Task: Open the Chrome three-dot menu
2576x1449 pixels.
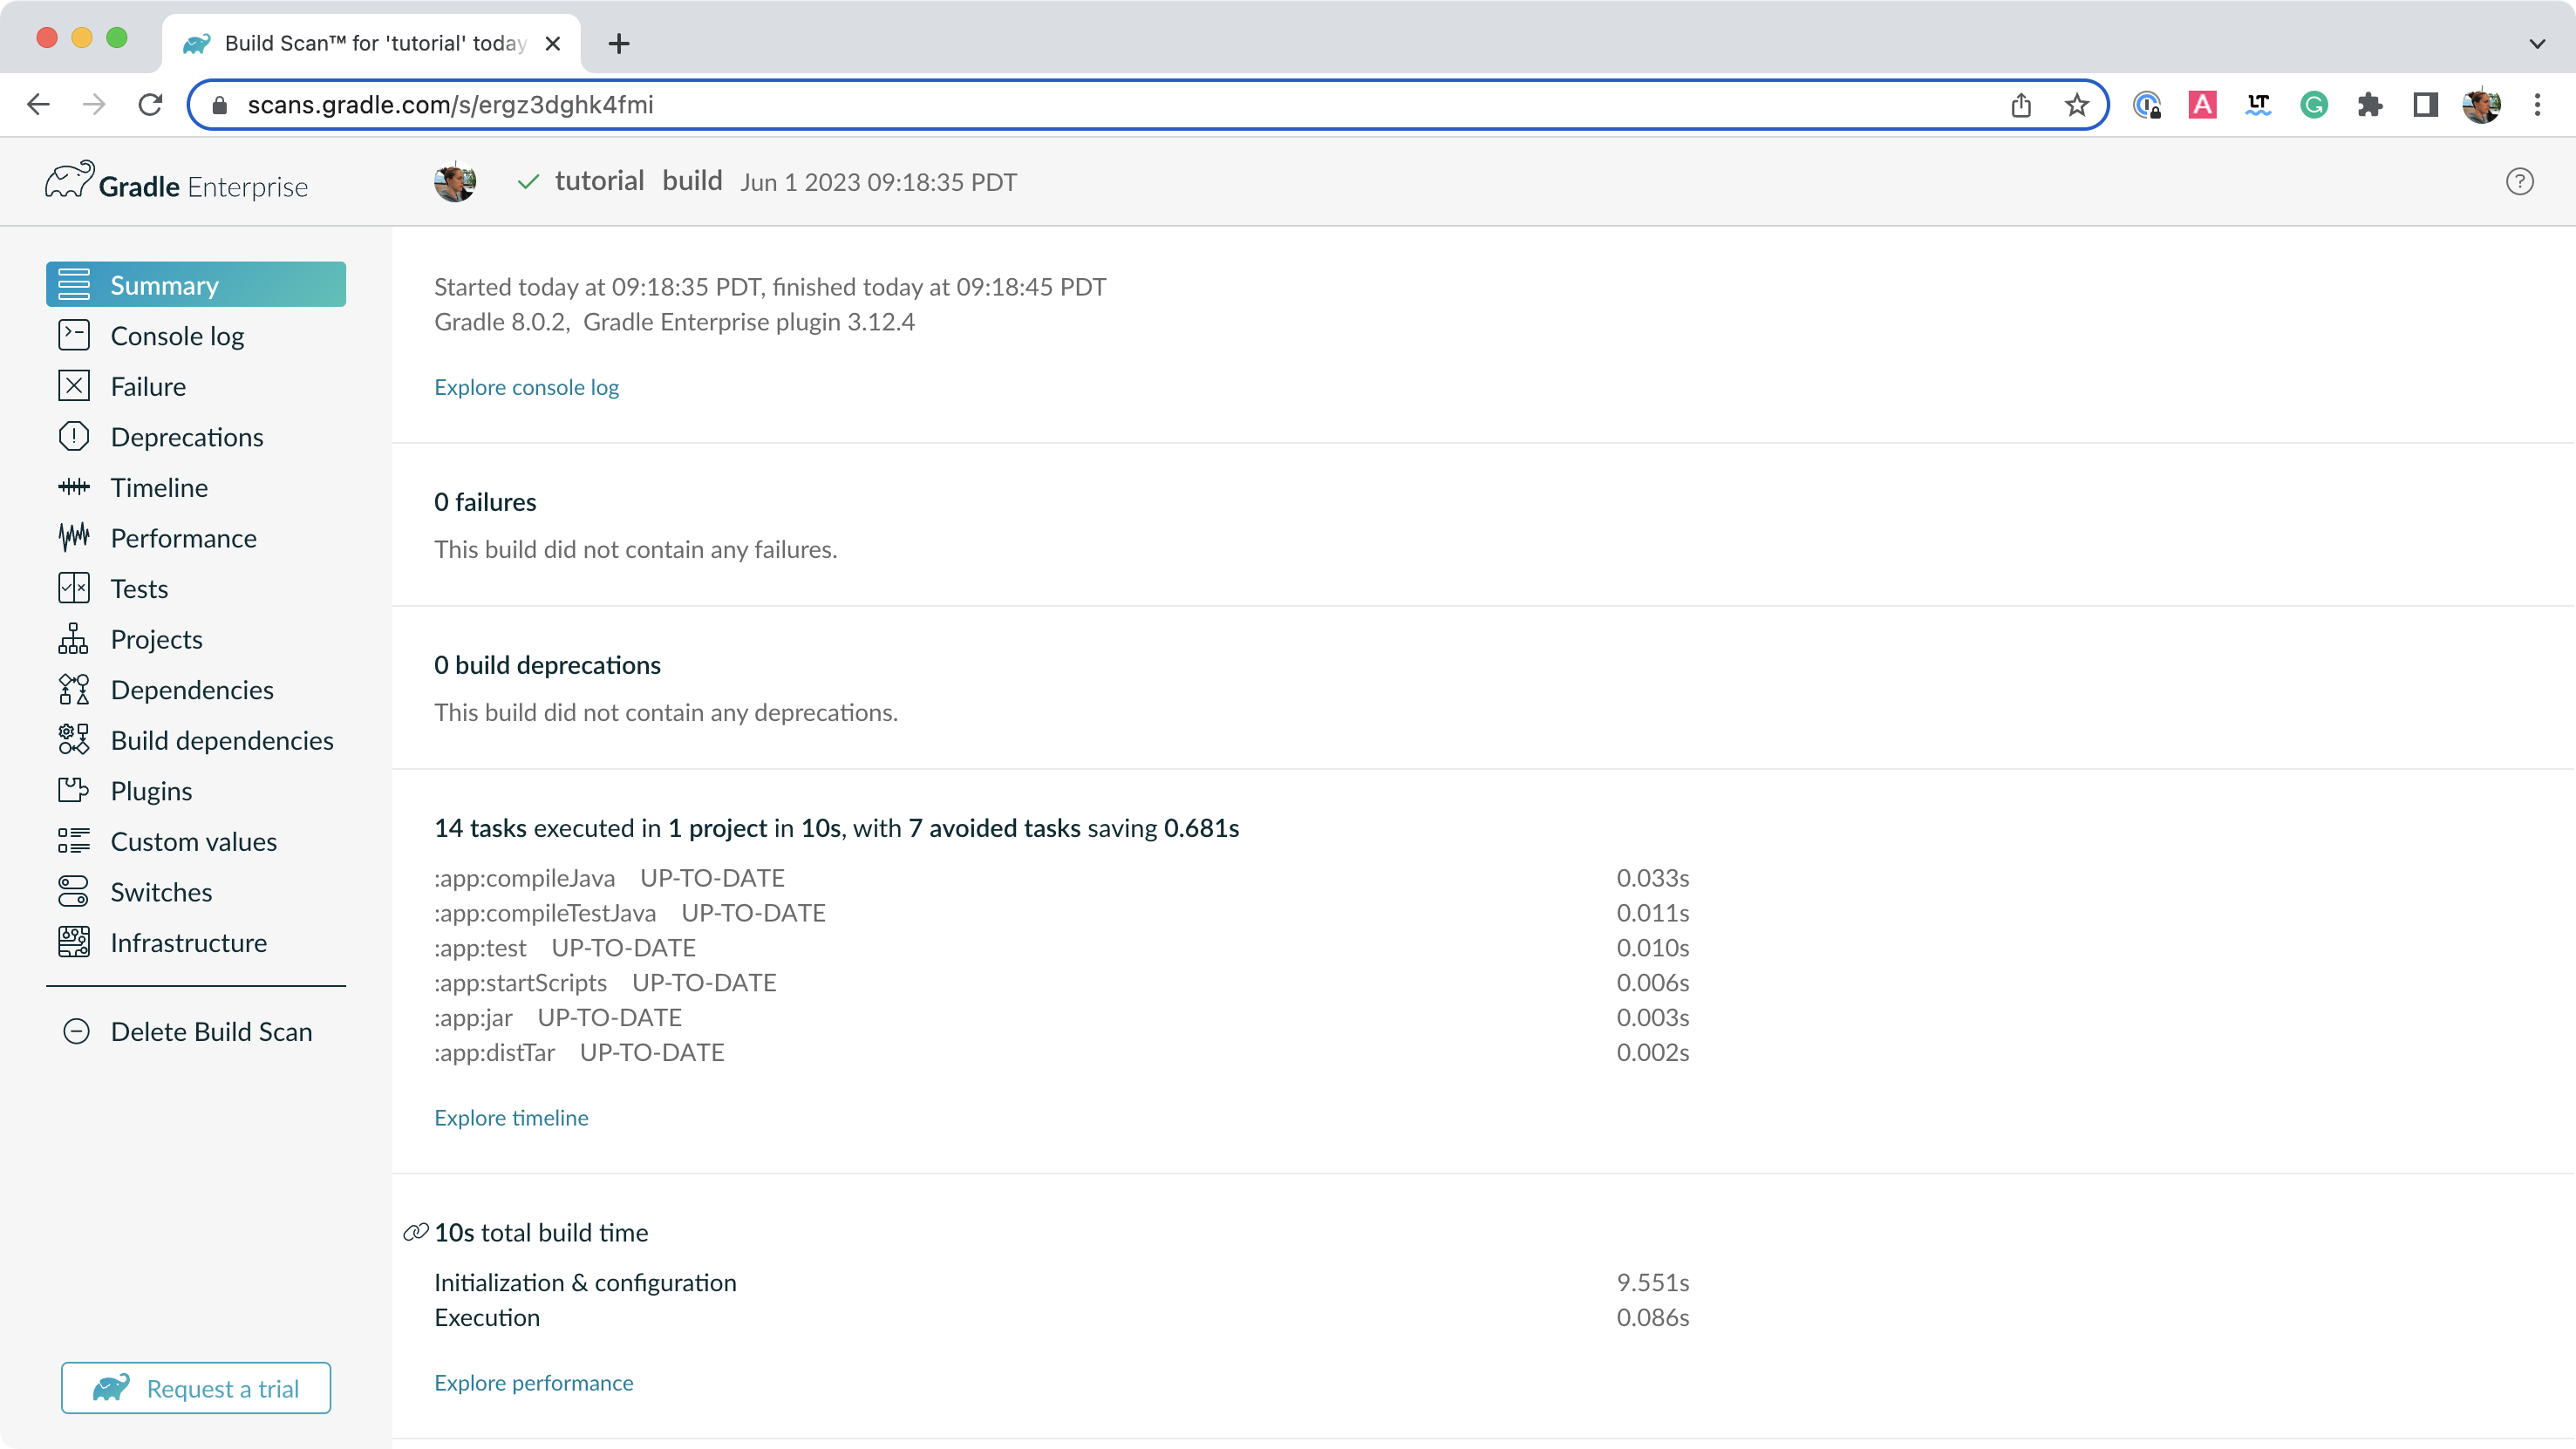Action: tap(2537, 105)
